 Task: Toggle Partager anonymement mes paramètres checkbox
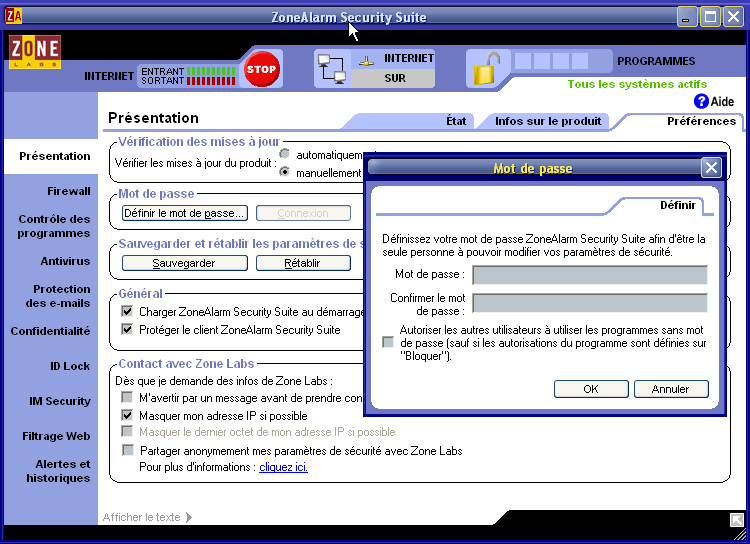(128, 450)
